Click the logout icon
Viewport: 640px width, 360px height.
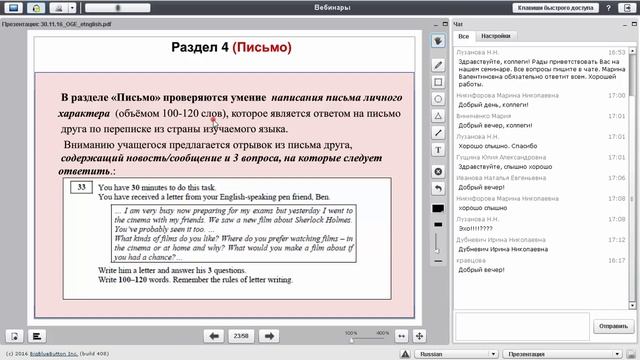[627, 8]
